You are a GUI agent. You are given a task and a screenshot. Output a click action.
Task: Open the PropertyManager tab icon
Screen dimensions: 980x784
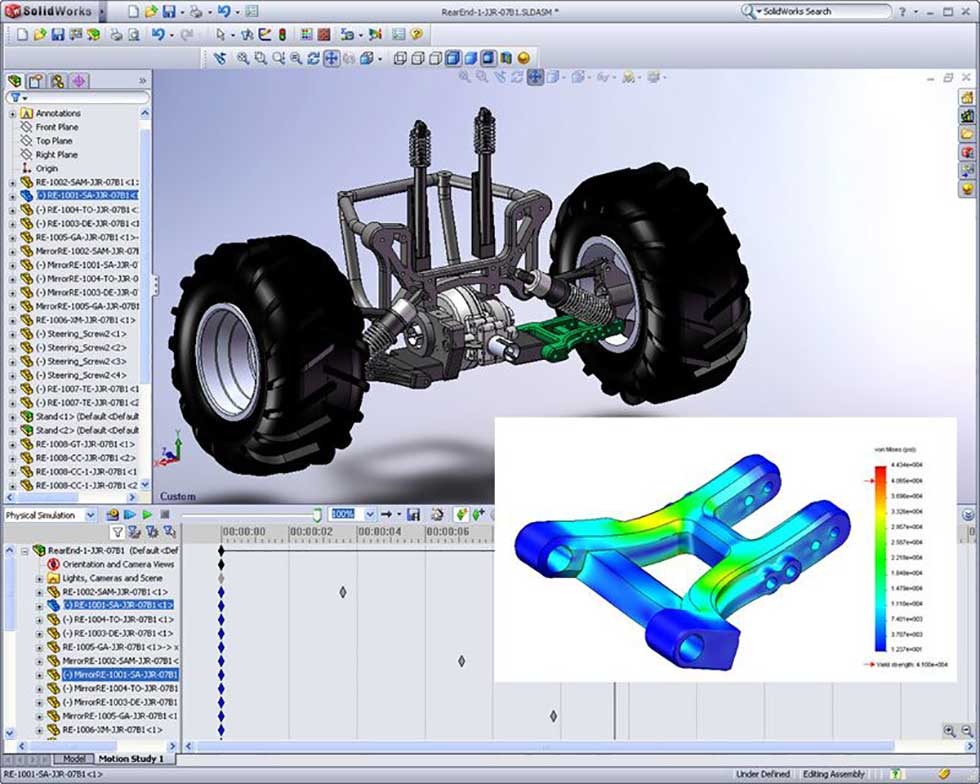tap(36, 81)
